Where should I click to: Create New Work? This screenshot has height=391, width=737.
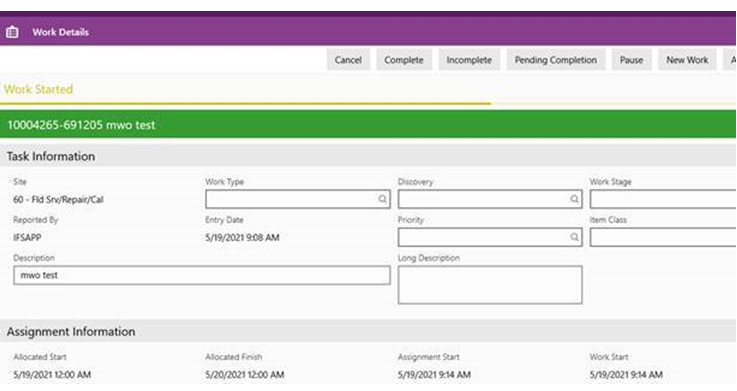coord(687,60)
